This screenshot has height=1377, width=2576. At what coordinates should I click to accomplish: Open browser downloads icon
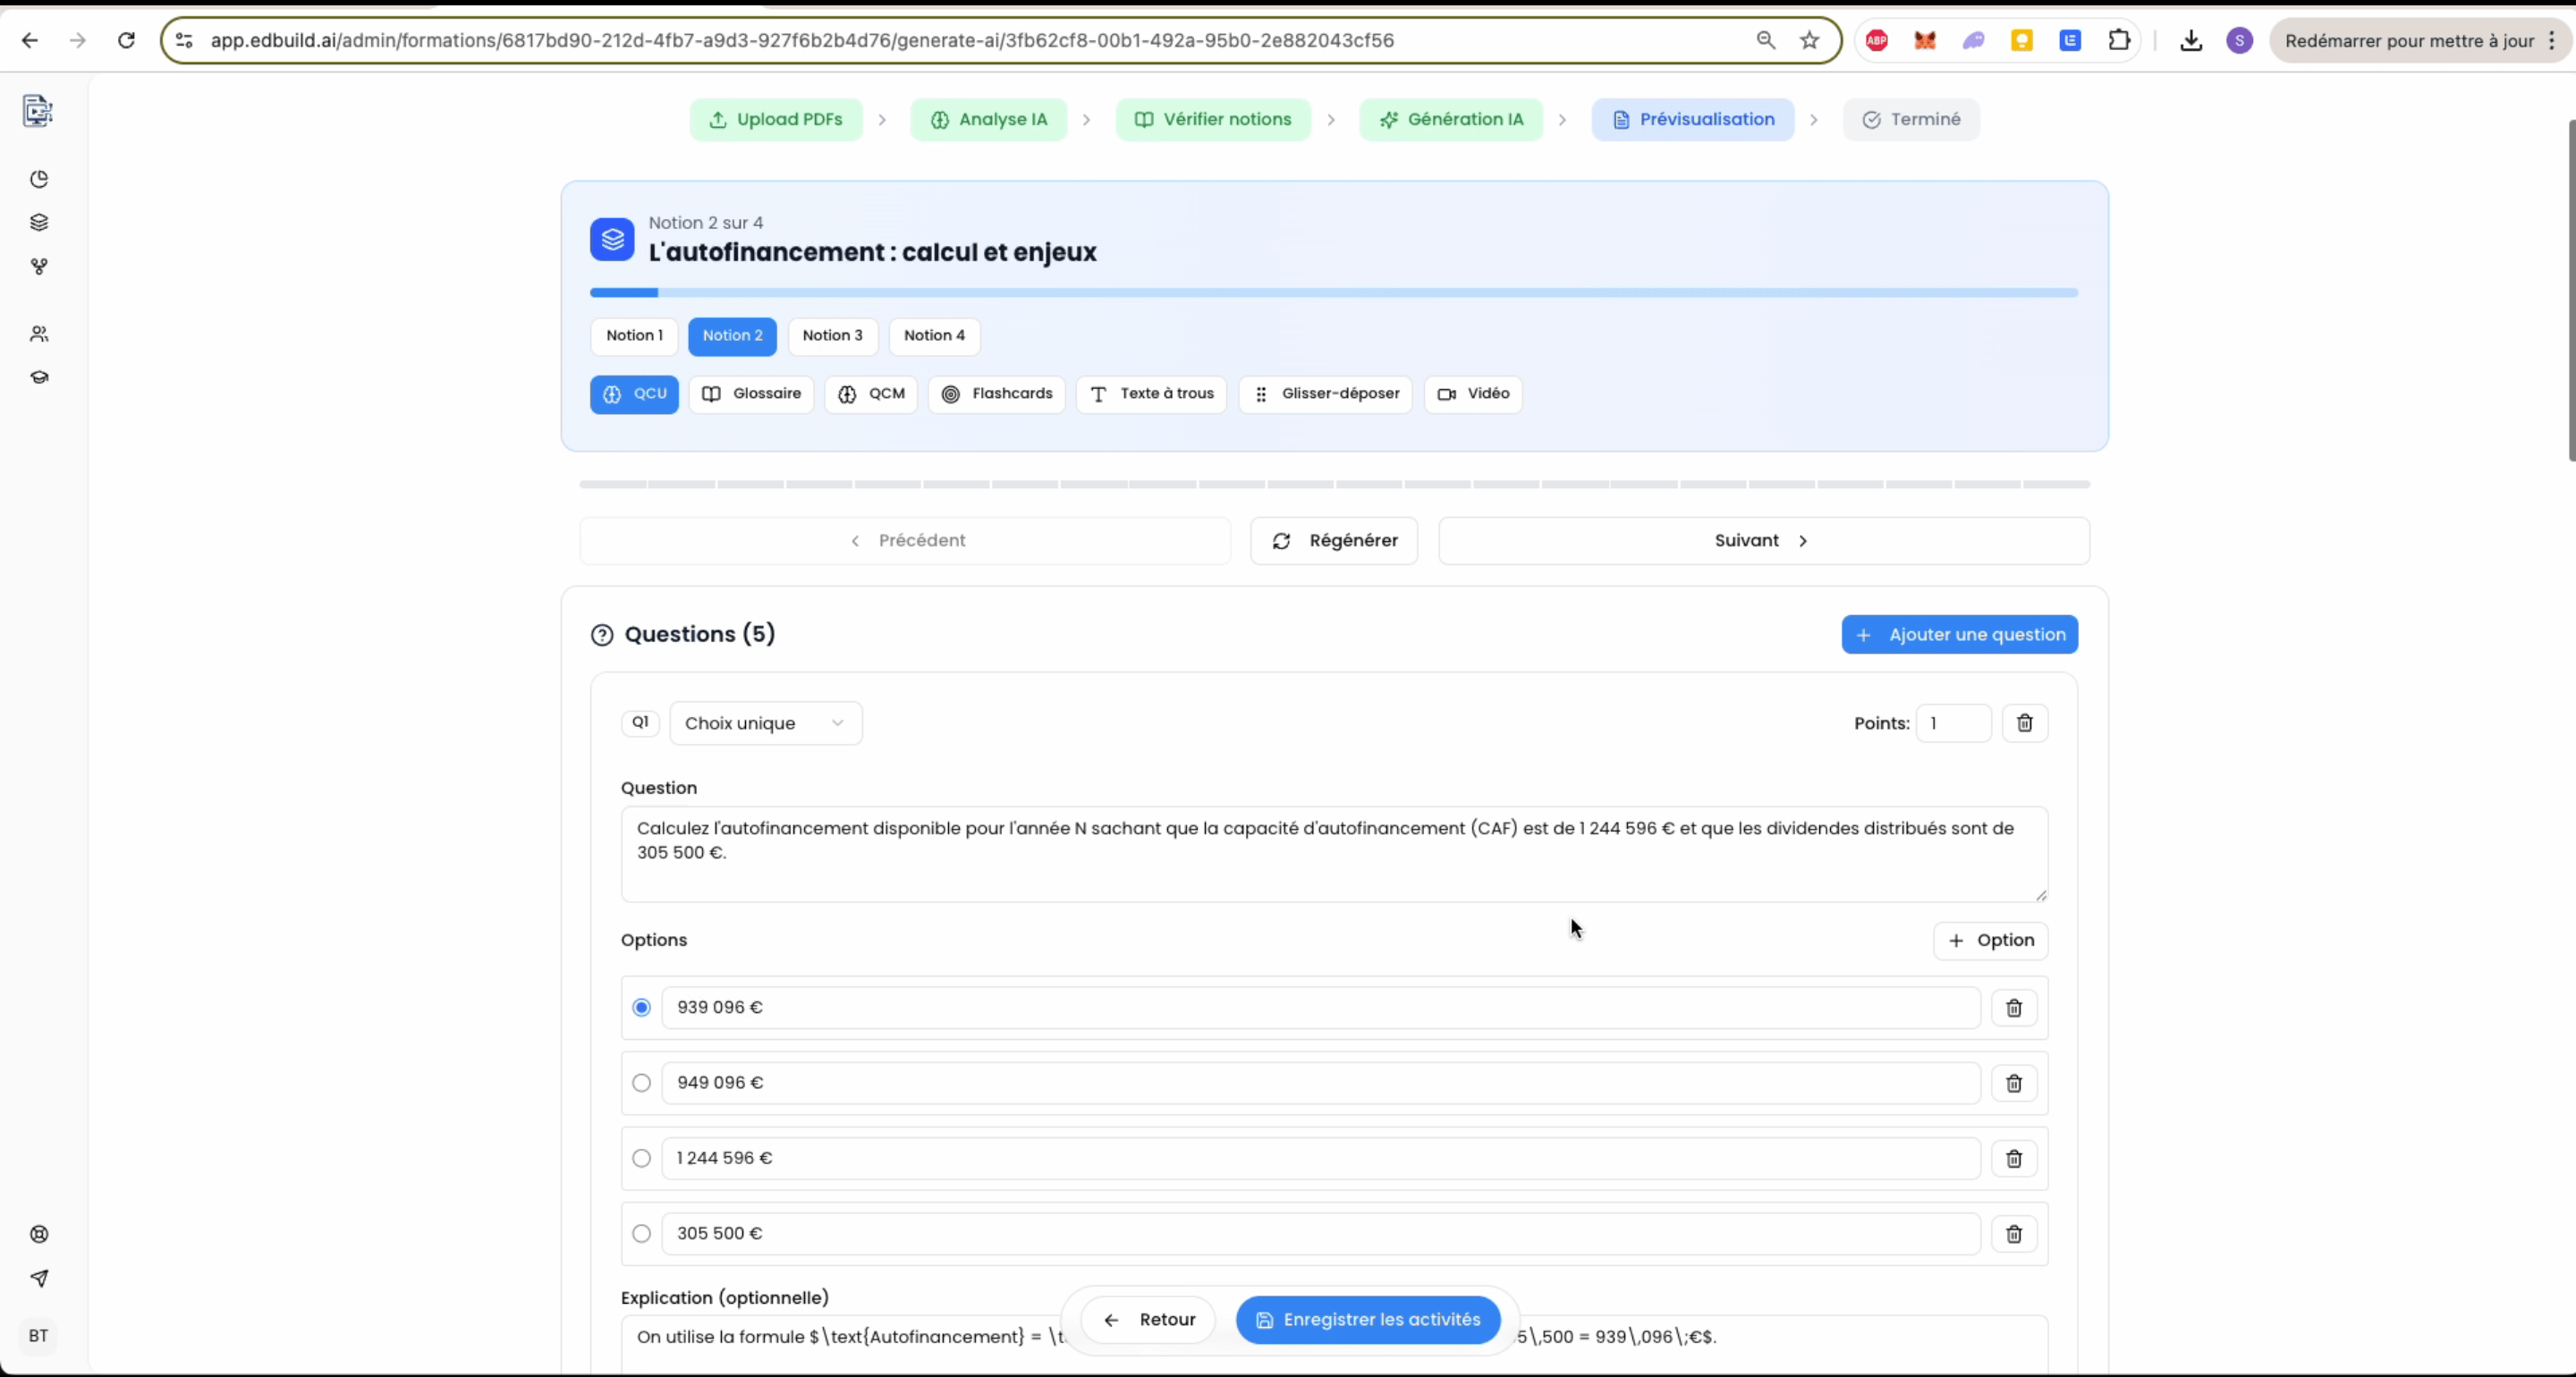coord(2190,40)
